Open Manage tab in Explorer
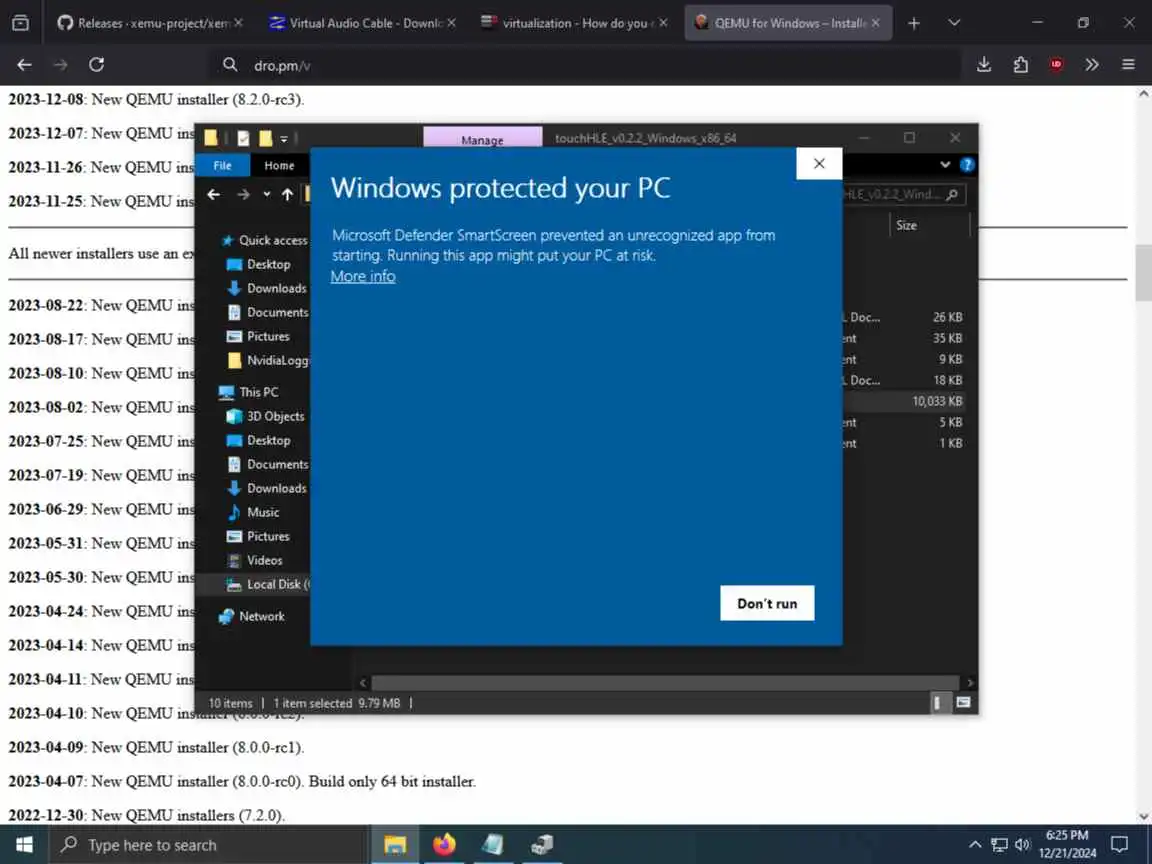 [483, 138]
